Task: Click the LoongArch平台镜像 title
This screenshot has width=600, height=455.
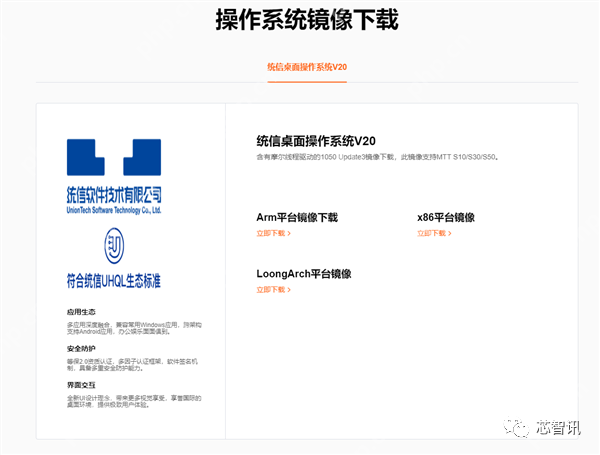Action: pos(304,274)
